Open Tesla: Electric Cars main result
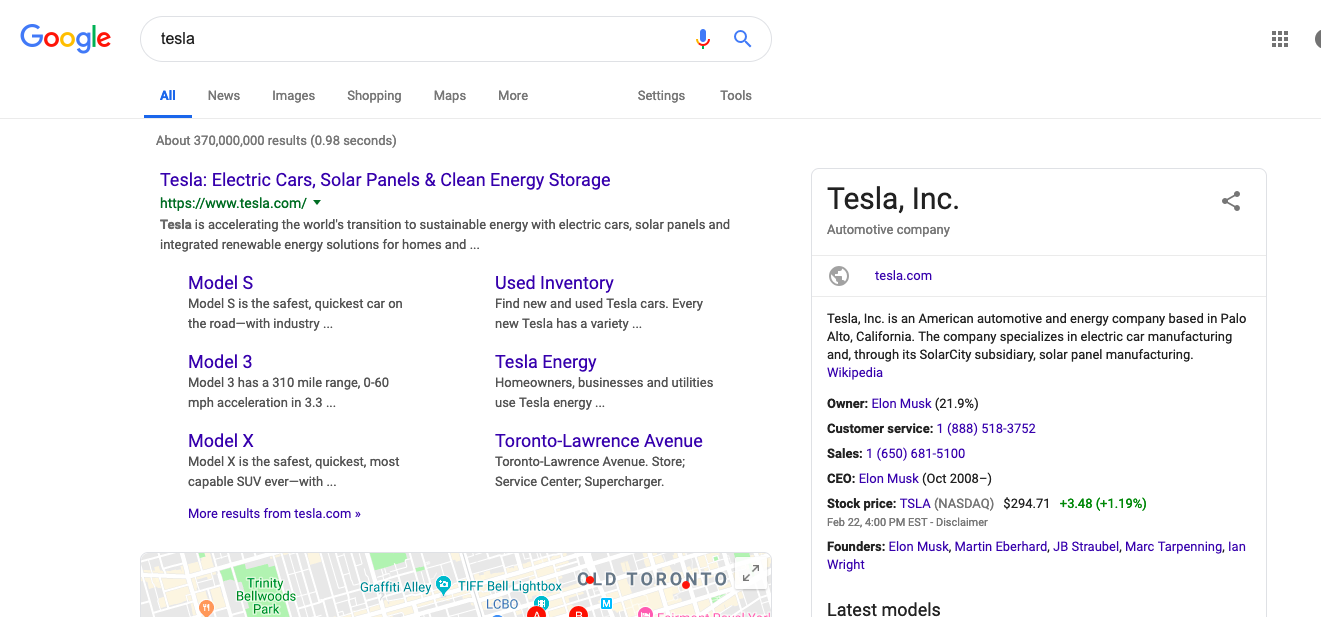Image resolution: width=1321 pixels, height=617 pixels. [x=385, y=180]
